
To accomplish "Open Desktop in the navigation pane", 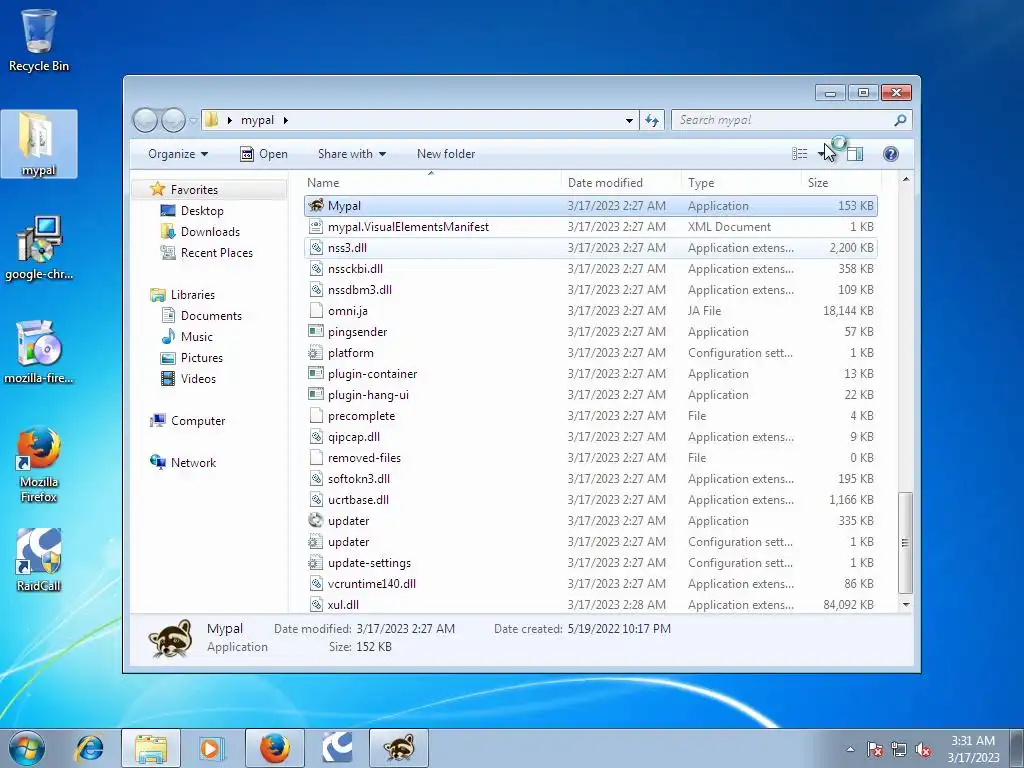I will tap(202, 211).
